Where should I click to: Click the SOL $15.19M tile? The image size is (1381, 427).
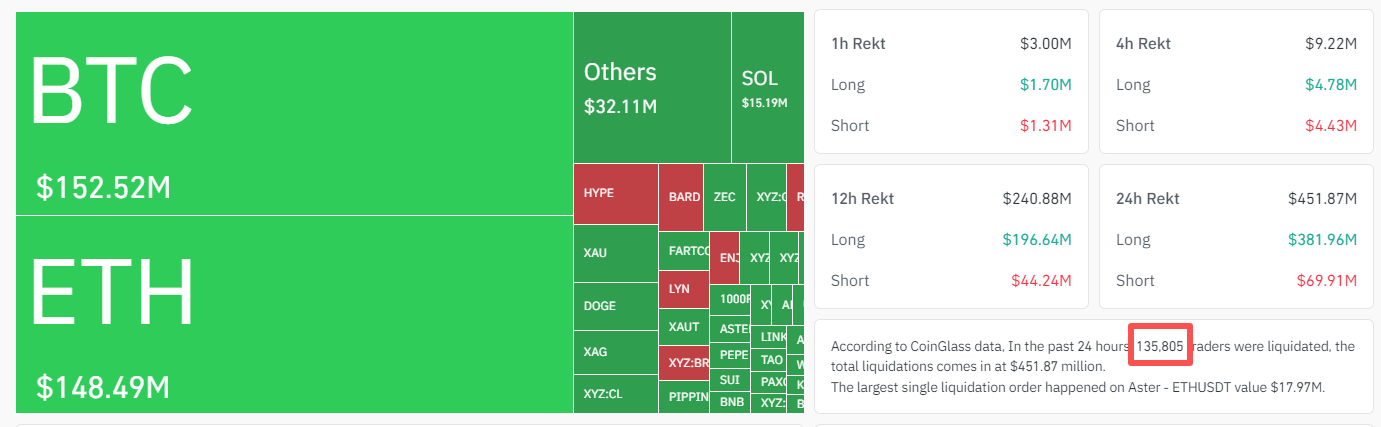(x=767, y=87)
